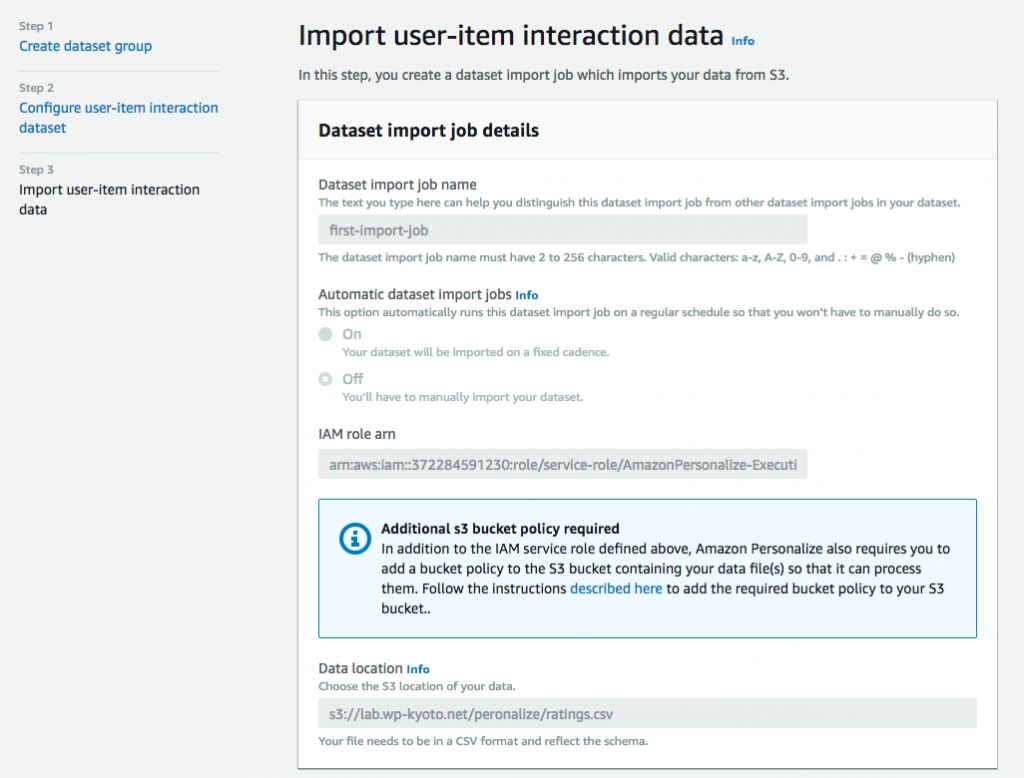Viewport: 1024px width, 778px height.
Task: Click the 'Dataset import job name' label
Action: (x=398, y=185)
